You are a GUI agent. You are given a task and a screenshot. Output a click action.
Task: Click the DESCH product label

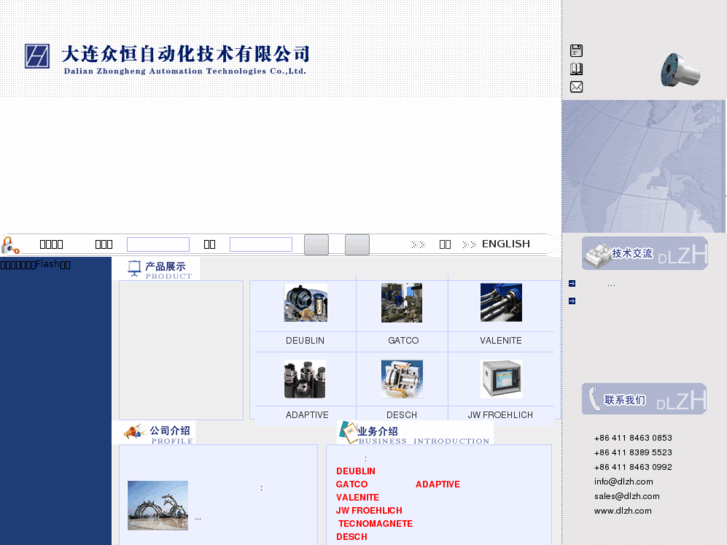tap(402, 415)
